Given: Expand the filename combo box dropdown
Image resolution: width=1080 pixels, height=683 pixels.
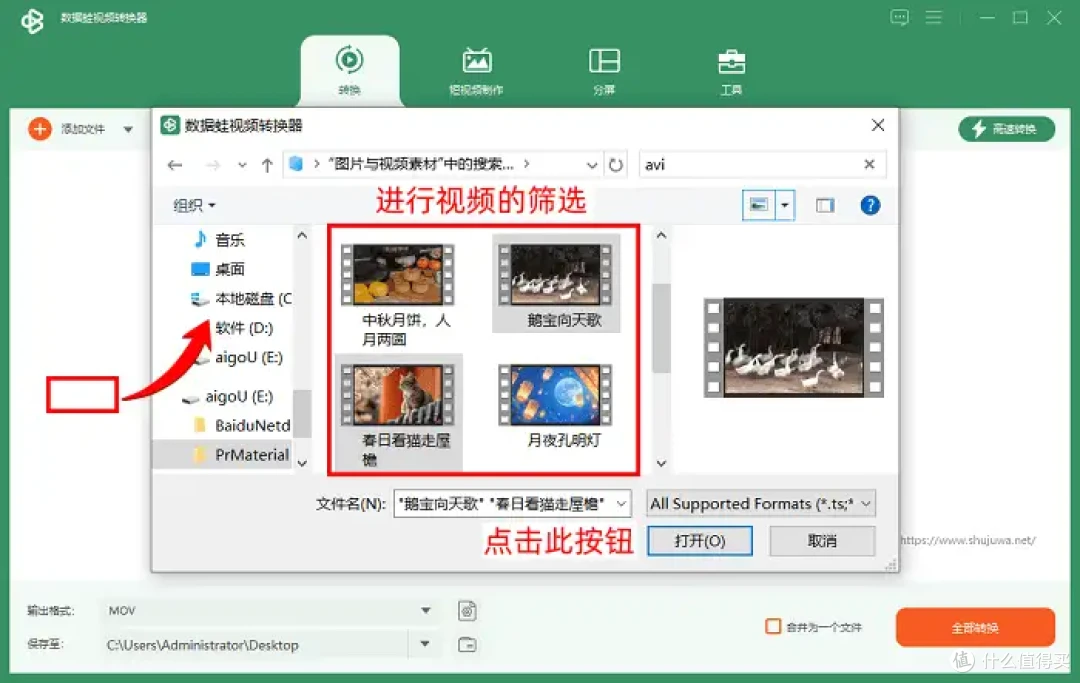Looking at the screenshot, I should click(x=621, y=504).
